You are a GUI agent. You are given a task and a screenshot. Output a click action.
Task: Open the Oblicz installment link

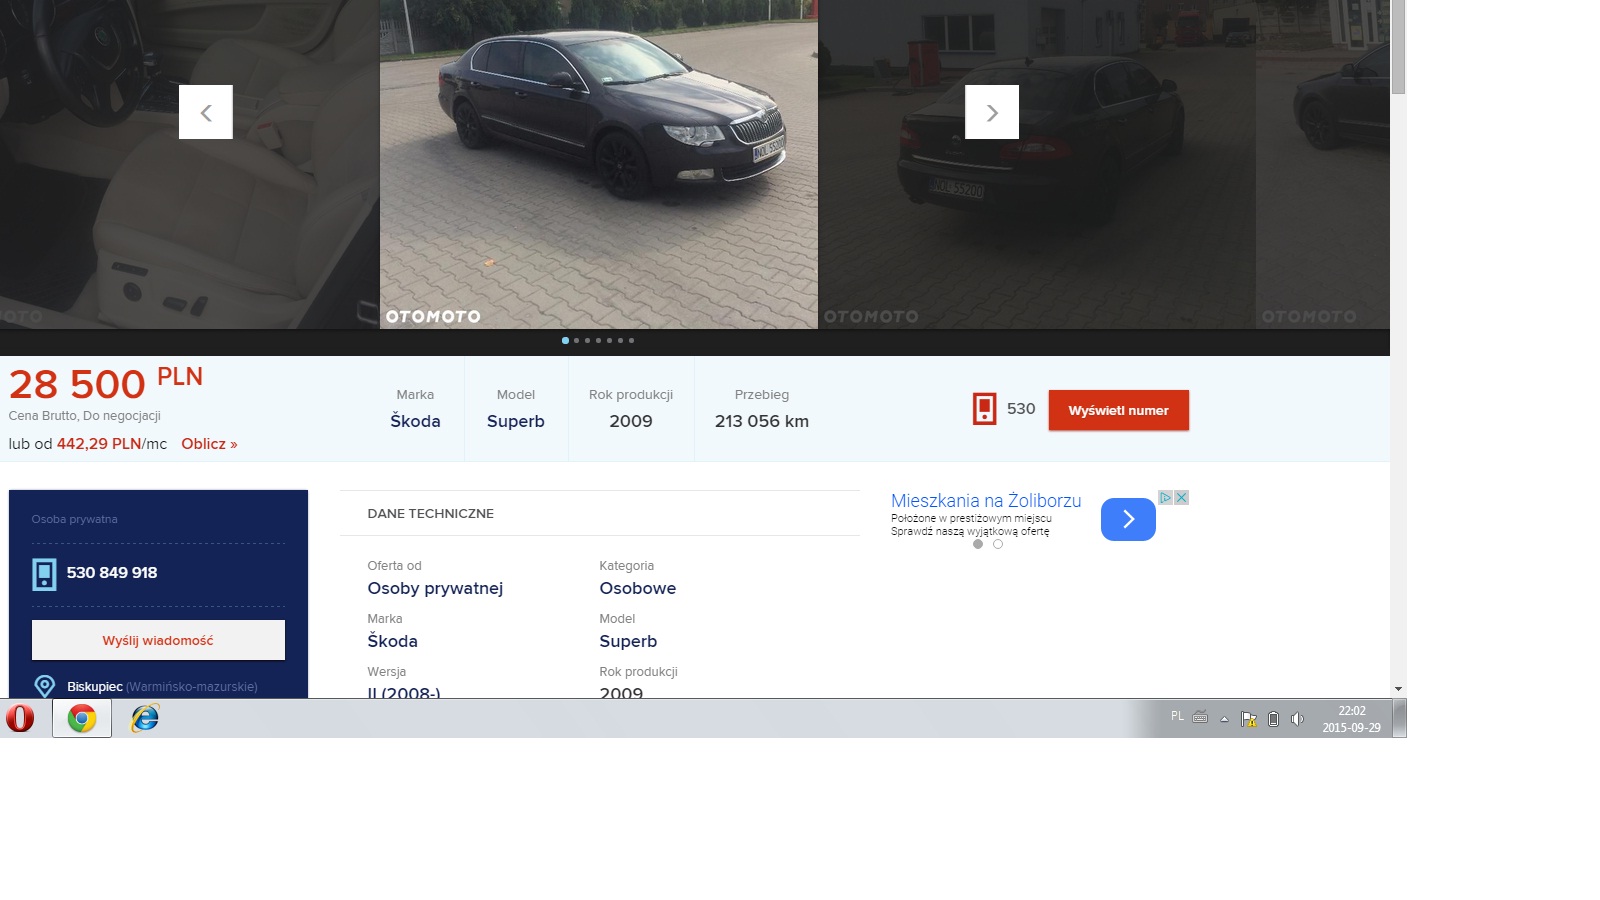(209, 444)
